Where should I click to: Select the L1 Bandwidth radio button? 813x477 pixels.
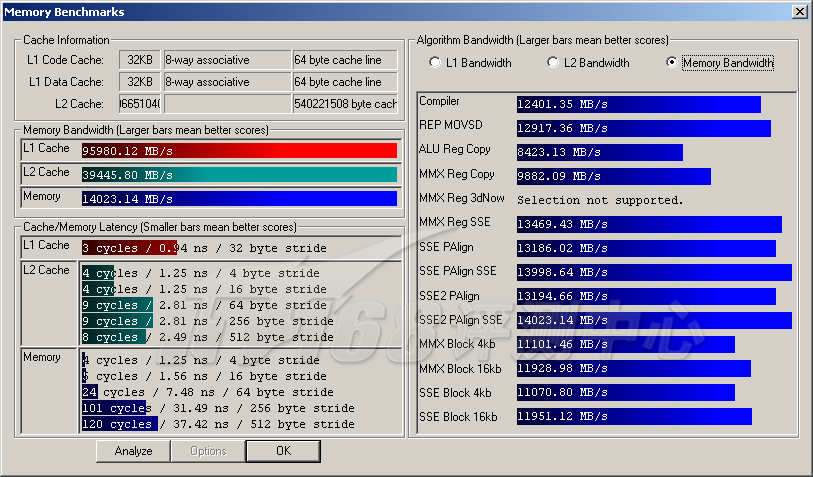[435, 63]
